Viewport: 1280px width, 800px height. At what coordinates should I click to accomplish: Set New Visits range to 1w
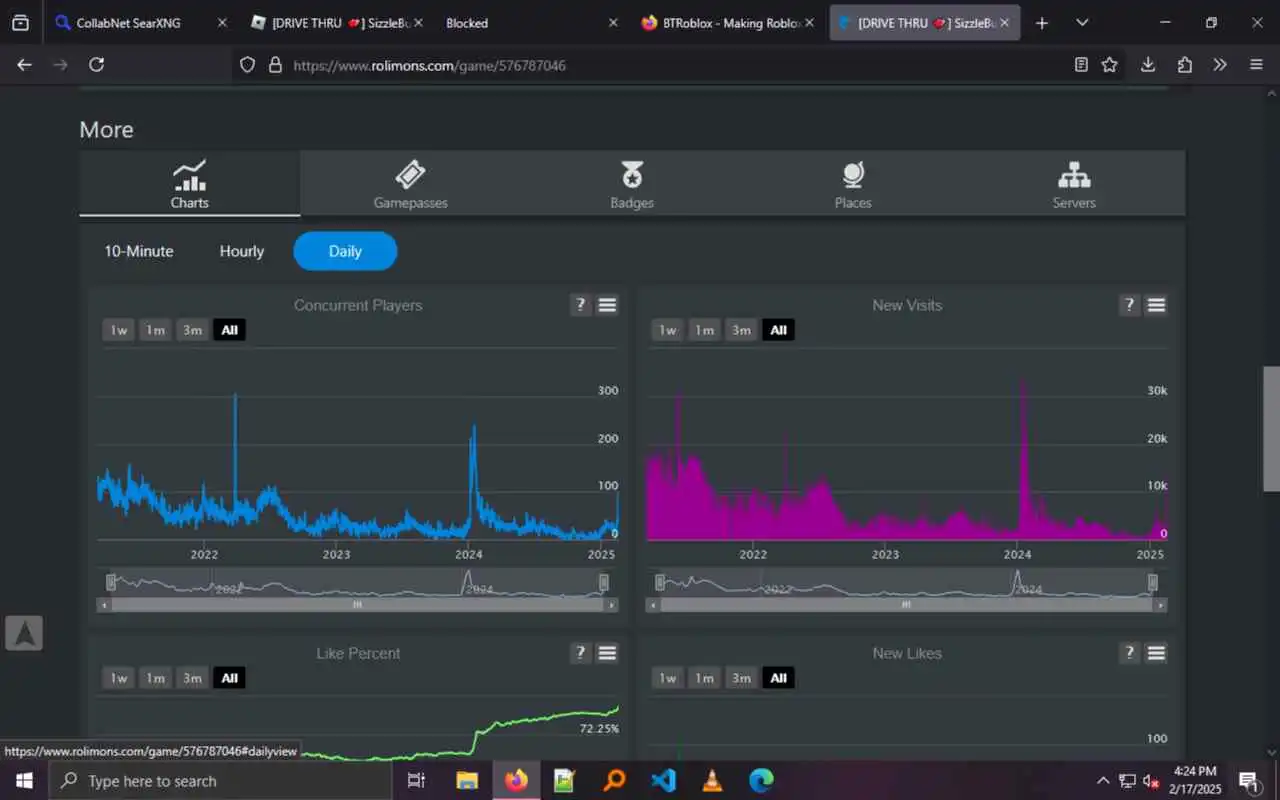[667, 330]
